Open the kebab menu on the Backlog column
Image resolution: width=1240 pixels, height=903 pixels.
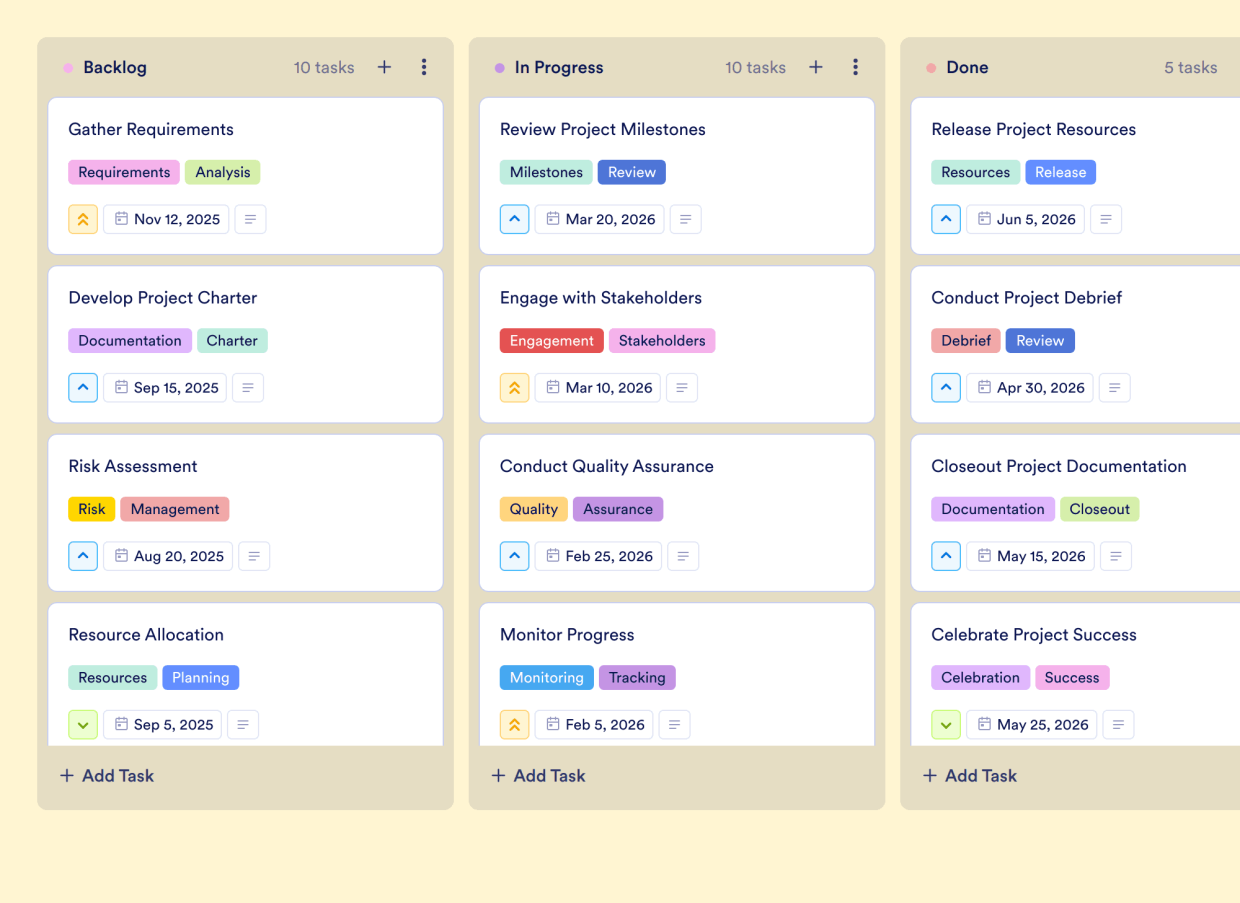tap(424, 67)
